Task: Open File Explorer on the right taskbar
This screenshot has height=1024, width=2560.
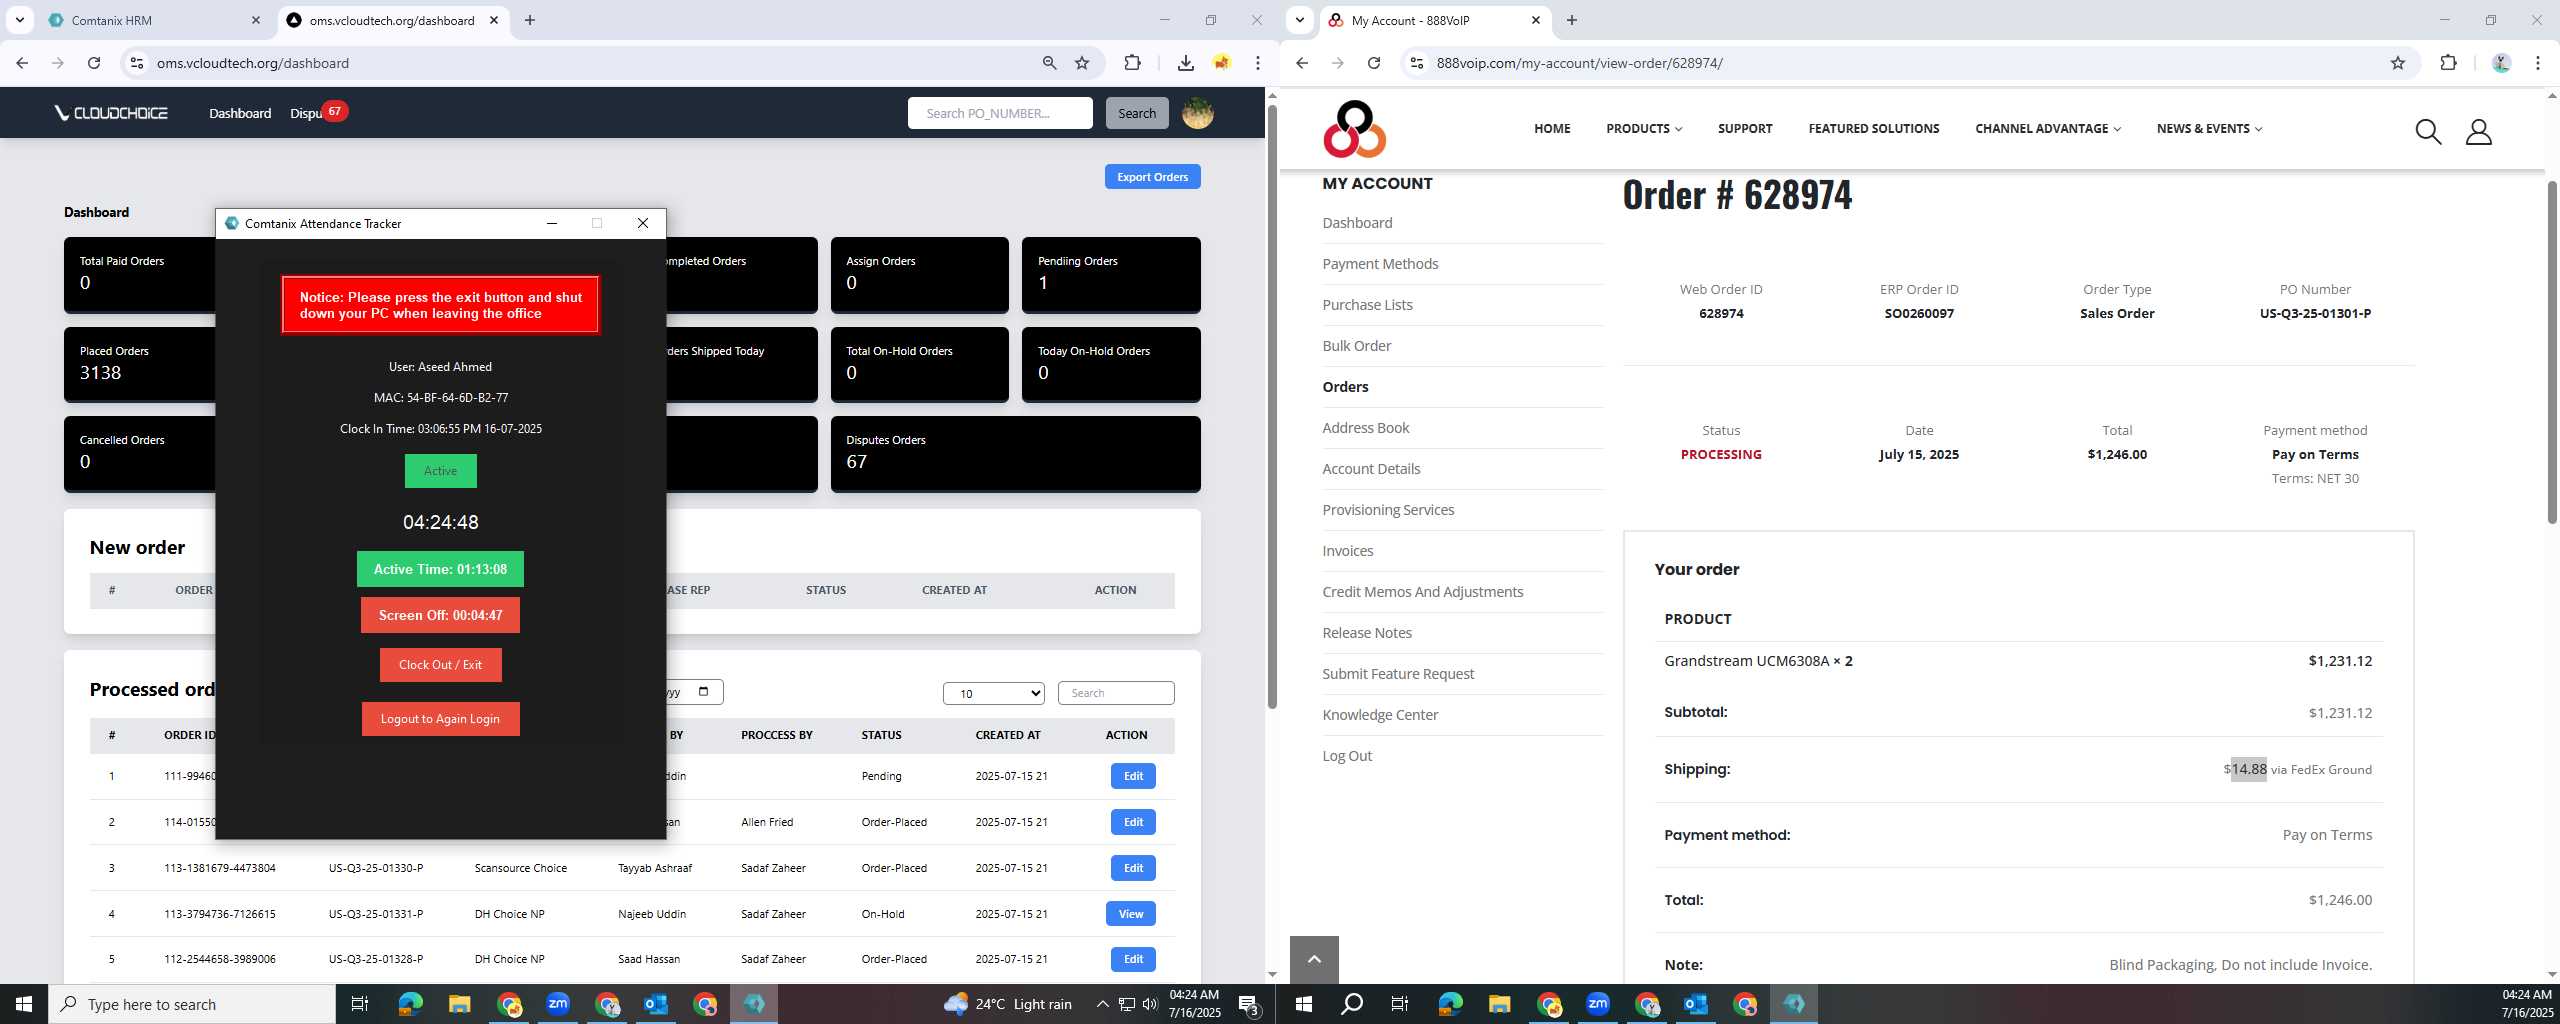Action: [x=1499, y=1004]
